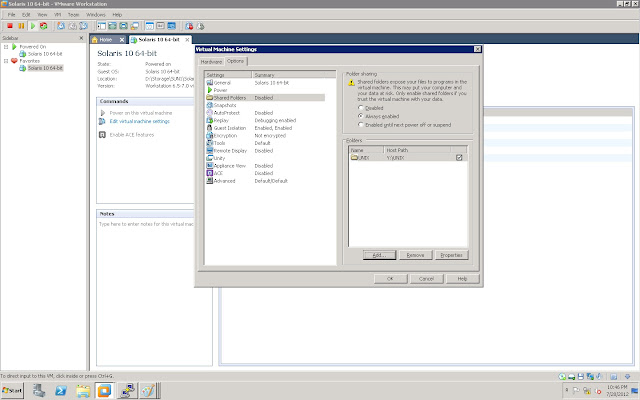
Task: Select the Guest Isolation settings row
Action: (x=265, y=128)
